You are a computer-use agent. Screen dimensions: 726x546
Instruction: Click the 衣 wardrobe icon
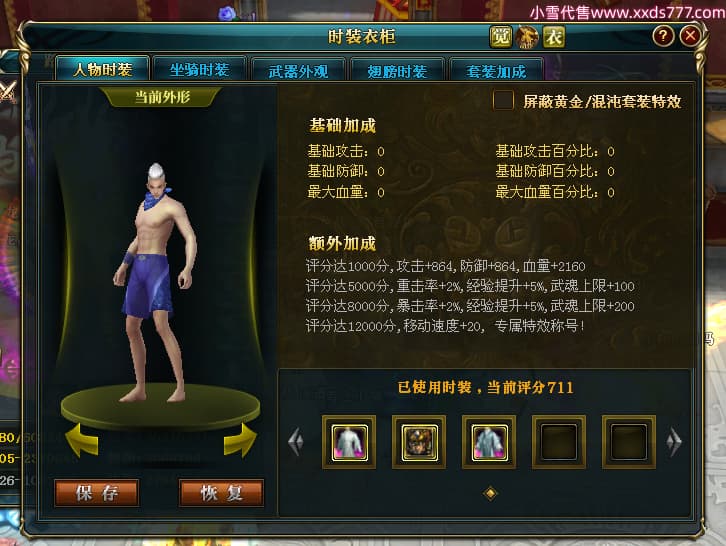(x=554, y=37)
